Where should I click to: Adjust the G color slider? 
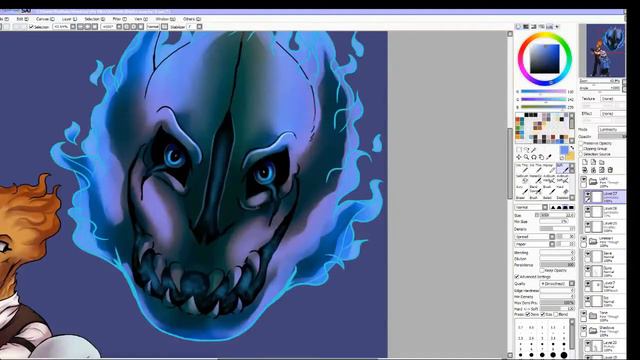[x=544, y=99]
